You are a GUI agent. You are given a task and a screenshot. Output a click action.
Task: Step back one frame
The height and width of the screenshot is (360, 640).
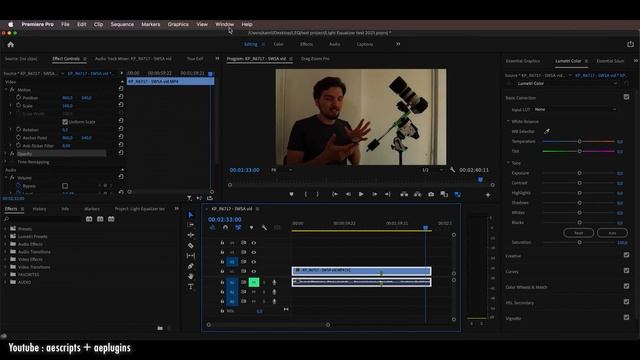pyautogui.click(x=348, y=195)
